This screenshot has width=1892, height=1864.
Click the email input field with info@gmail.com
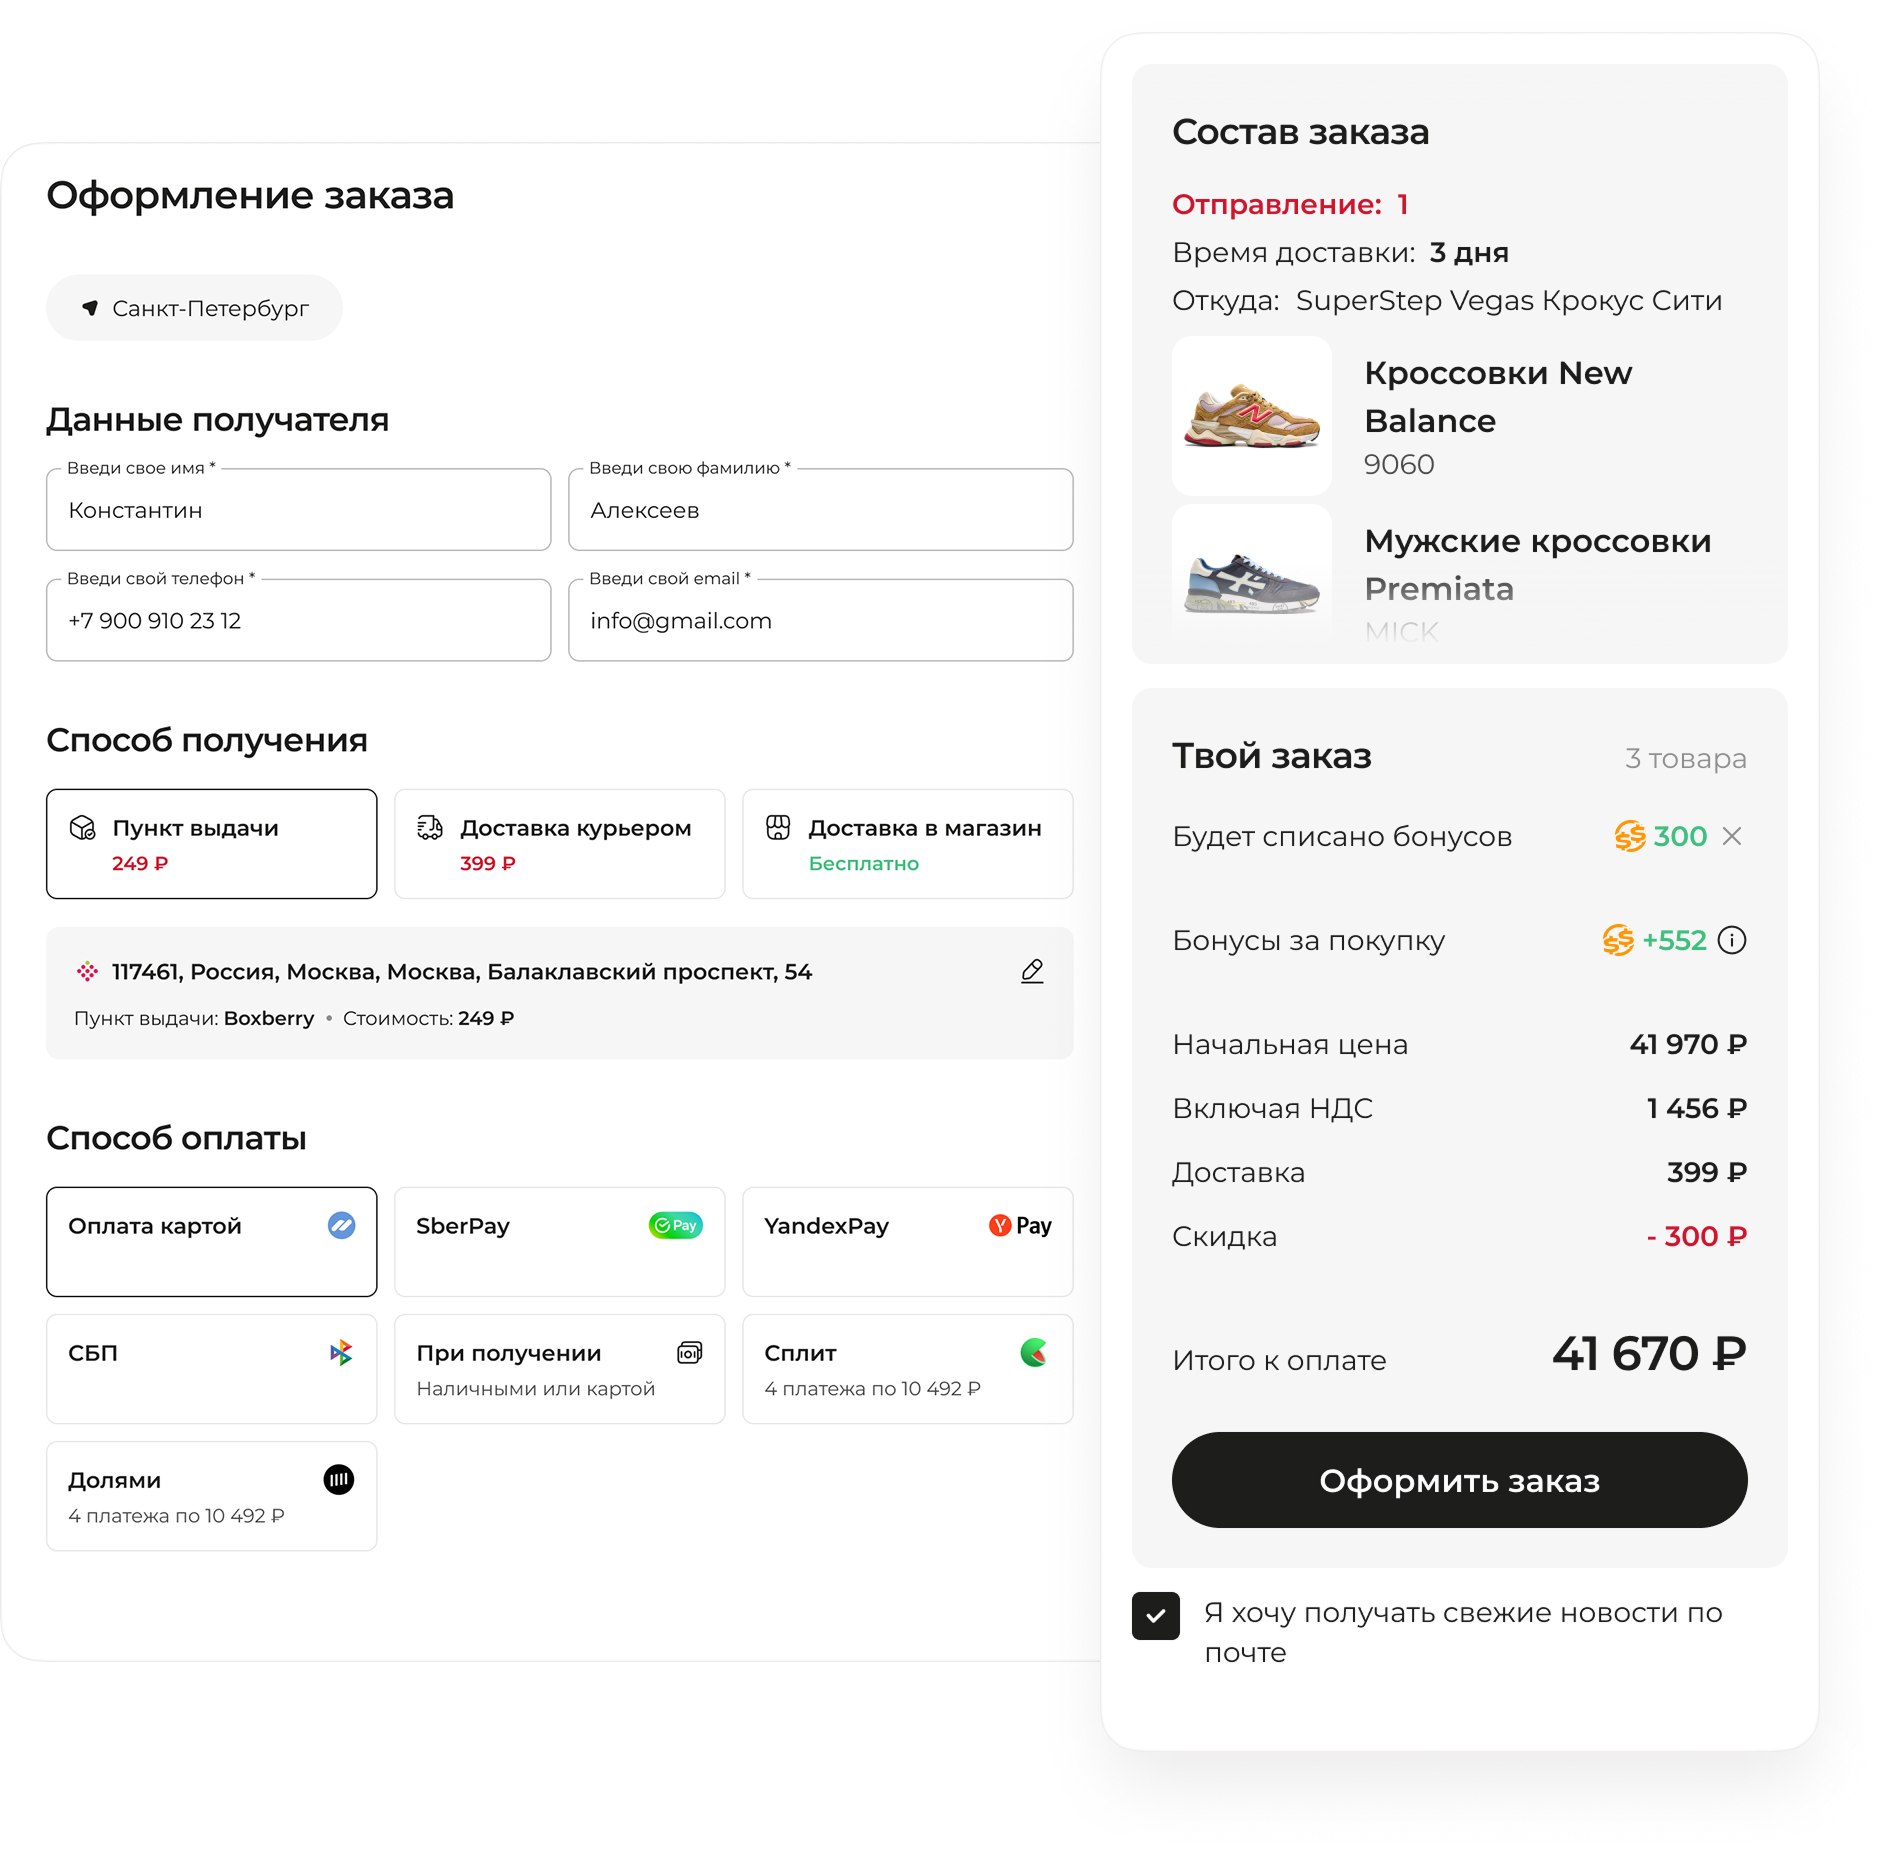[x=820, y=621]
